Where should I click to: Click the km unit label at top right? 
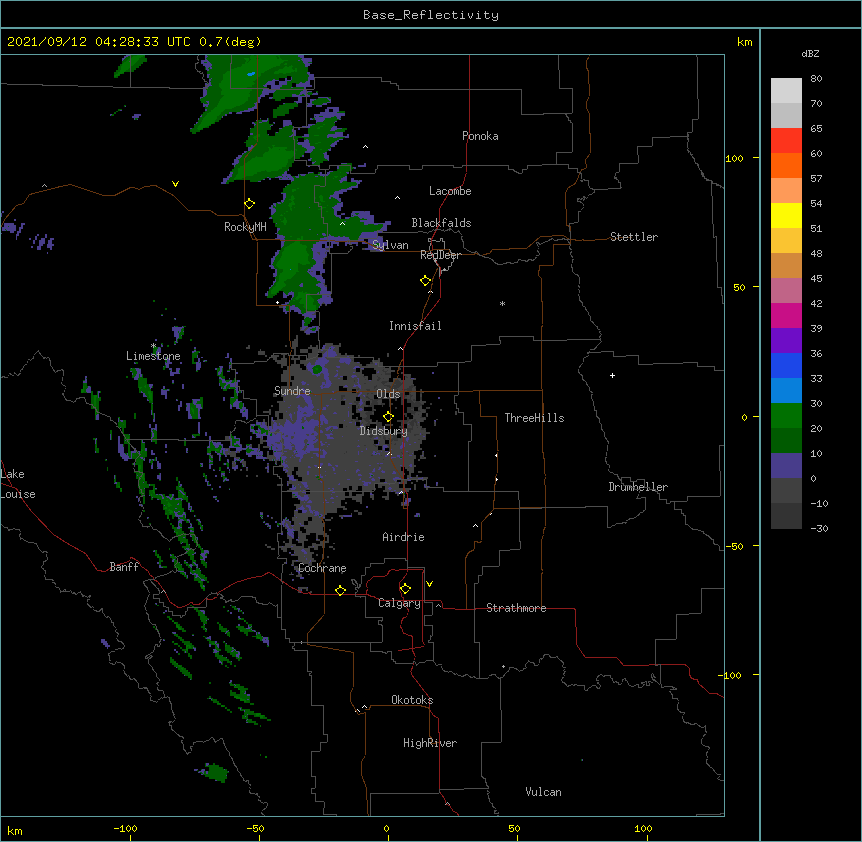click(744, 42)
